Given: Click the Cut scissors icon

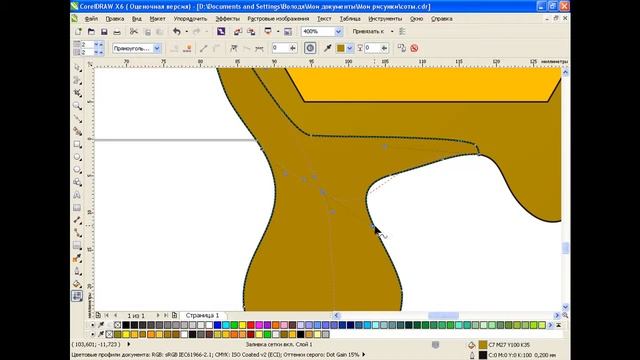Looking at the screenshot, I should (x=133, y=31).
